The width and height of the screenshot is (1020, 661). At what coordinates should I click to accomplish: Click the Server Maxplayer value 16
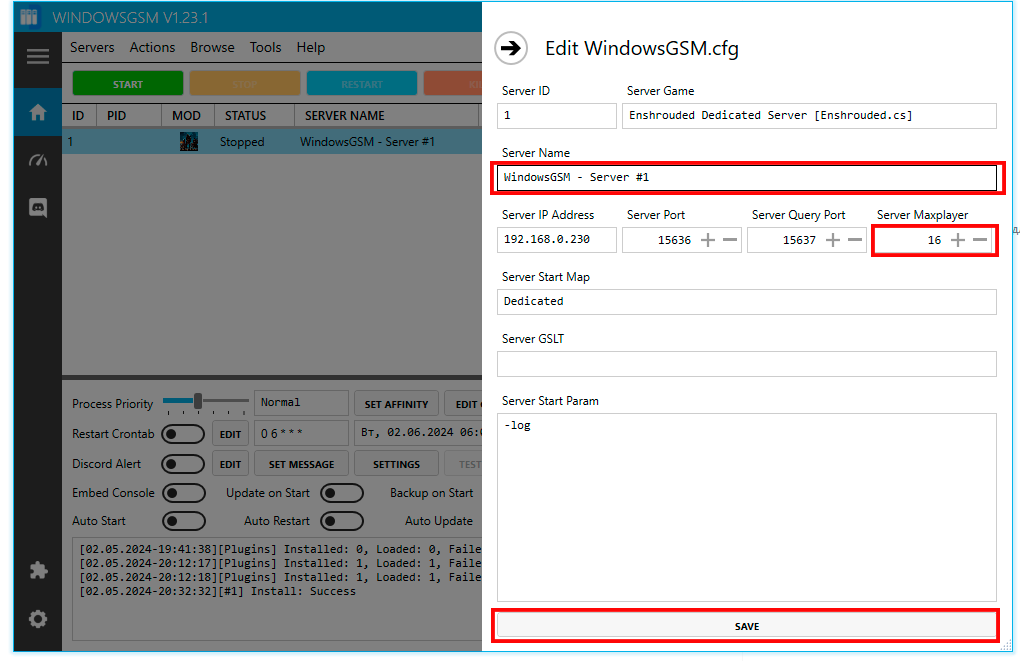(934, 240)
